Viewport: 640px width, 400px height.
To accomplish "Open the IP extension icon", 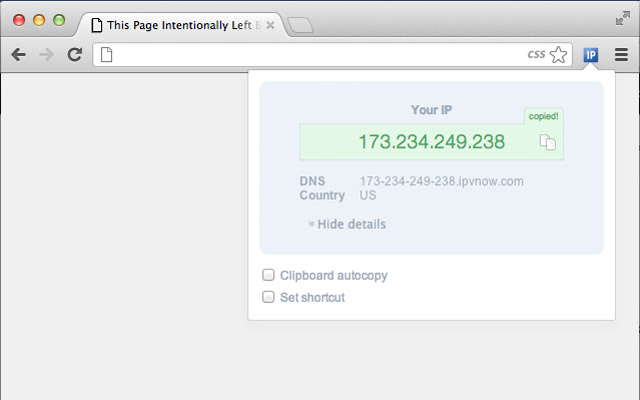I will point(591,54).
